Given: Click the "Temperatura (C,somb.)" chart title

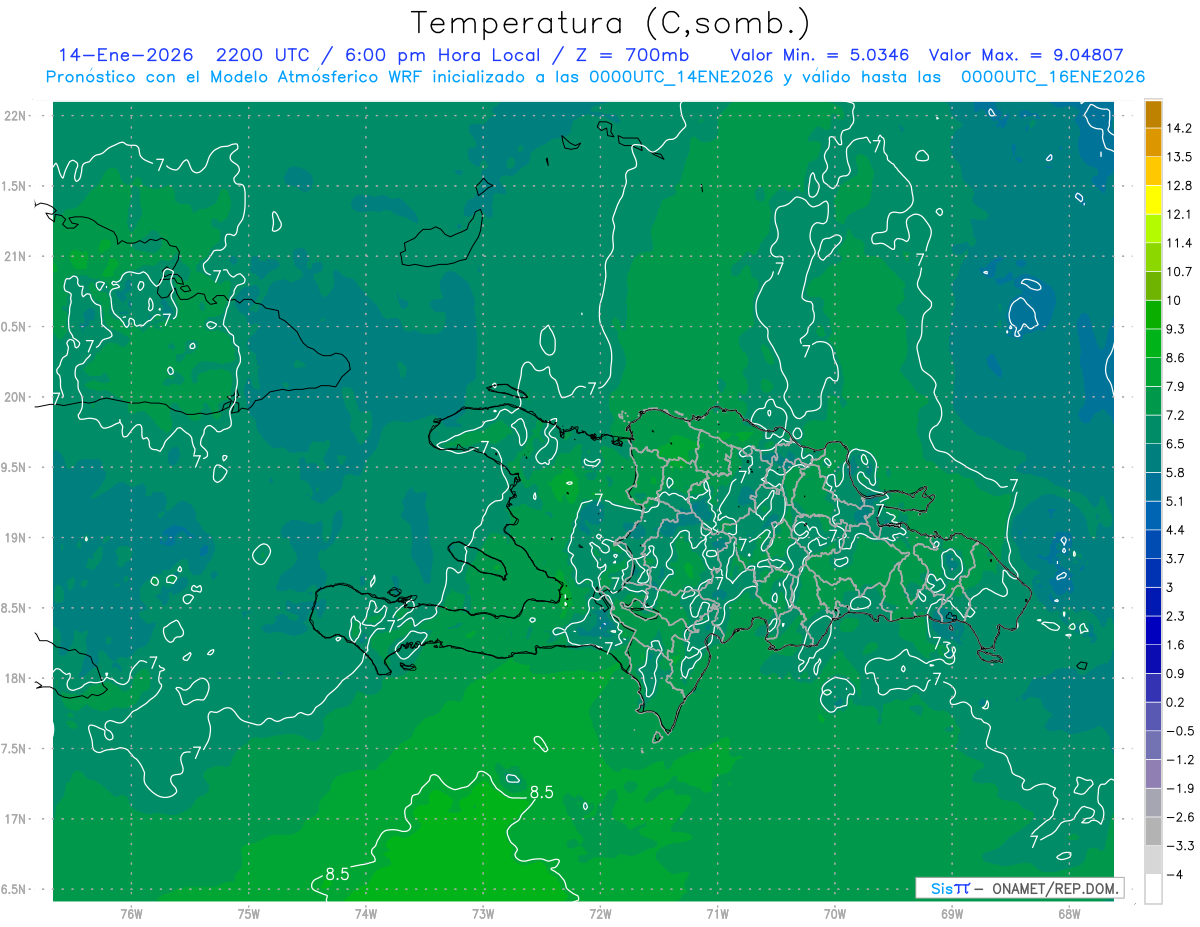Looking at the screenshot, I should 611,23.
